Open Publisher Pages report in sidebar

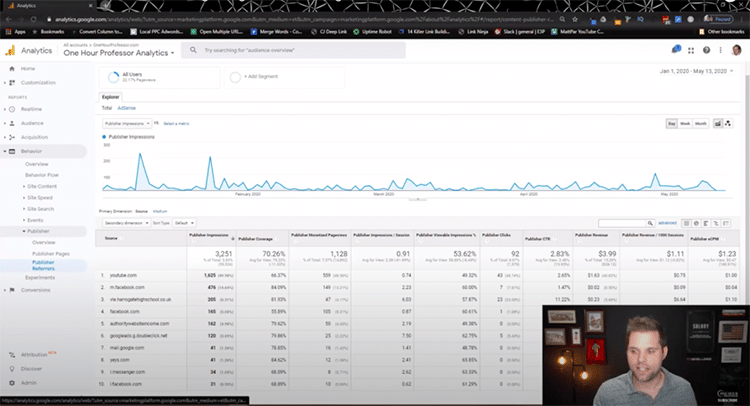point(48,255)
